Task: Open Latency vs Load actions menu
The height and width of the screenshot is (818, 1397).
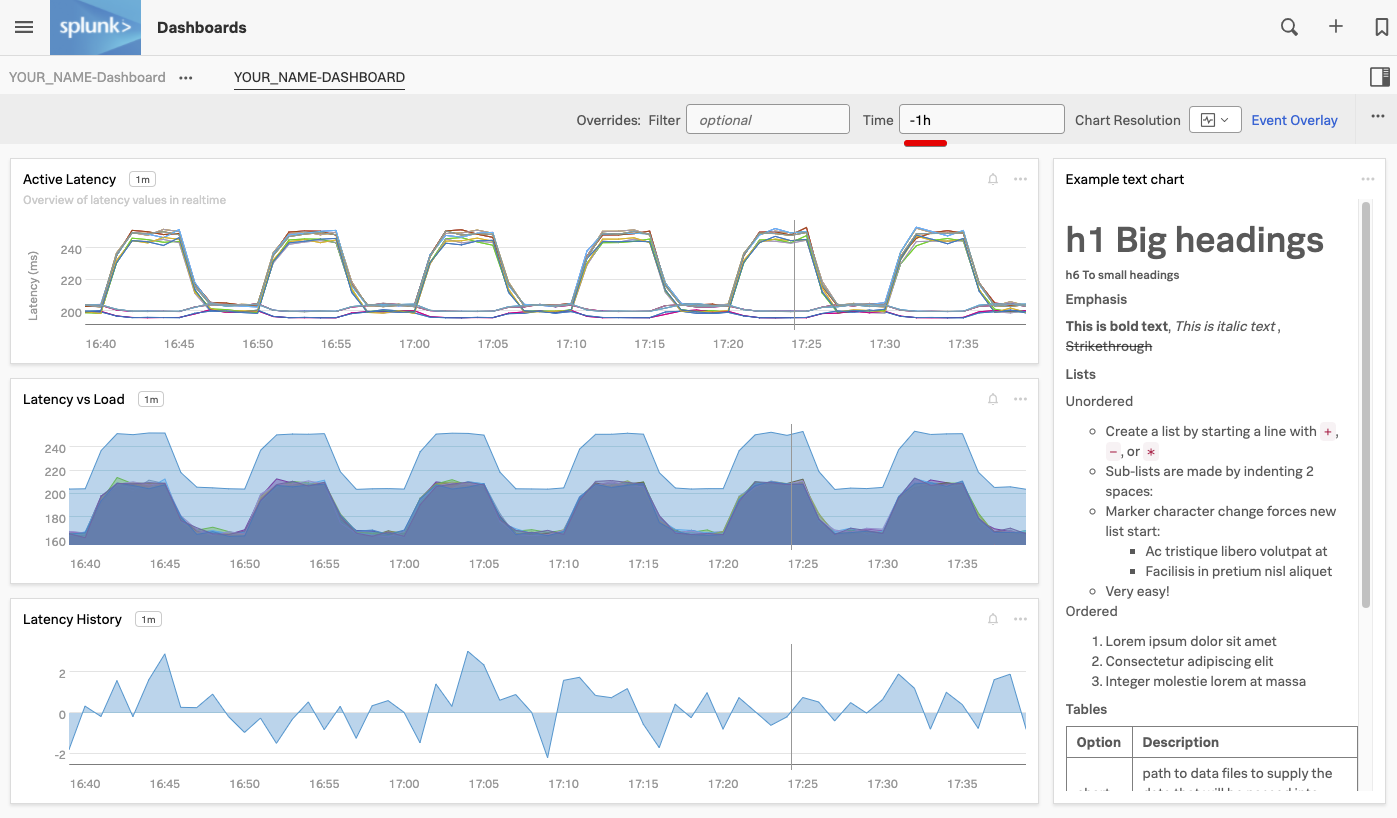Action: (1020, 399)
